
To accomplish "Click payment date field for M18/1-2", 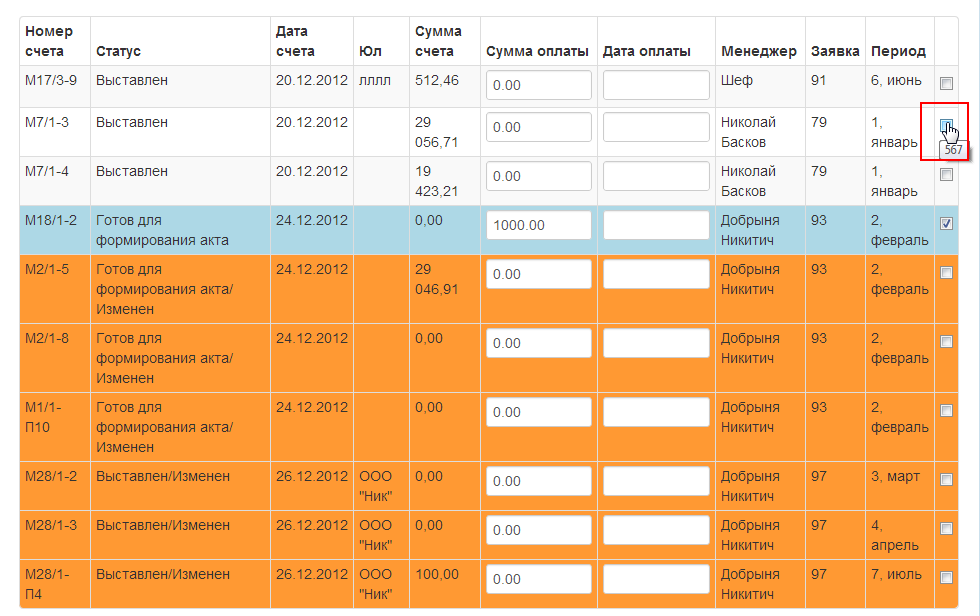I will pos(656,225).
